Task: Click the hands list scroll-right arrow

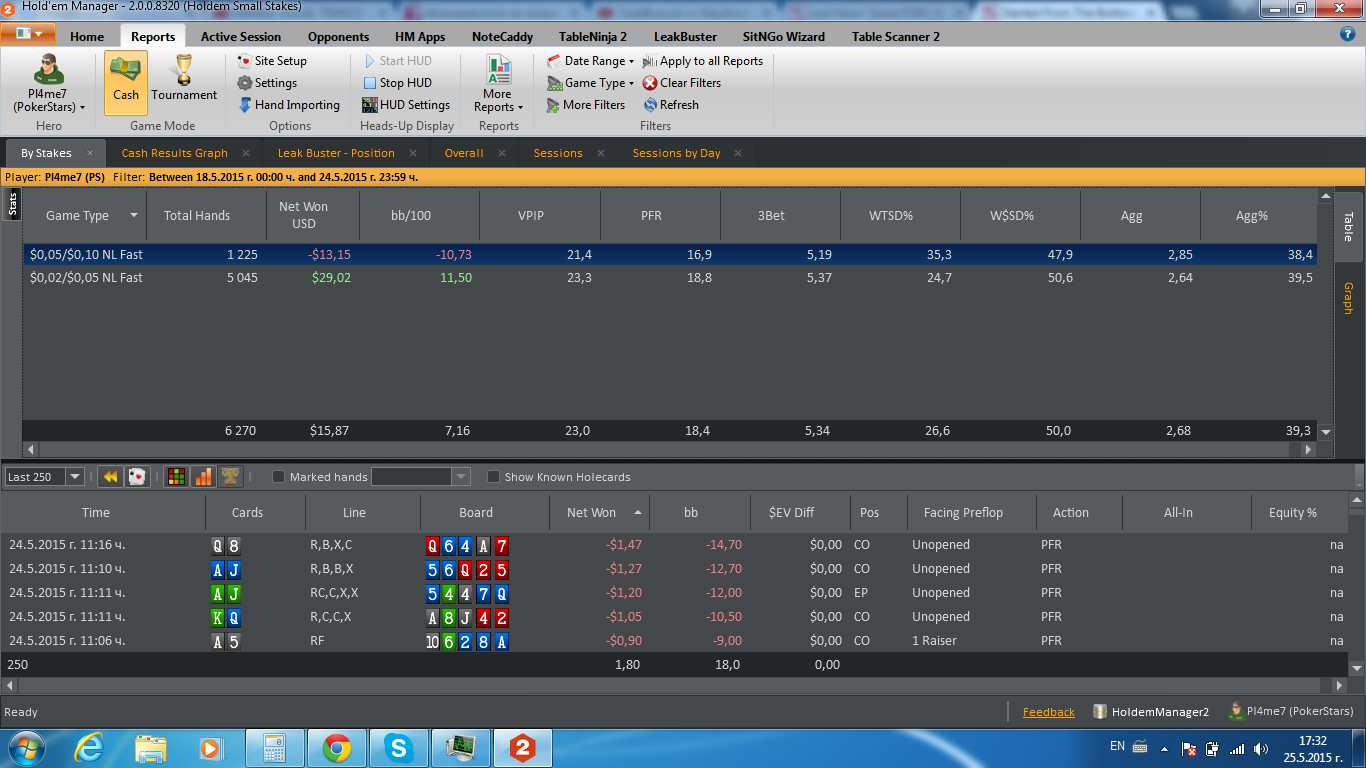Action: pos(1340,686)
